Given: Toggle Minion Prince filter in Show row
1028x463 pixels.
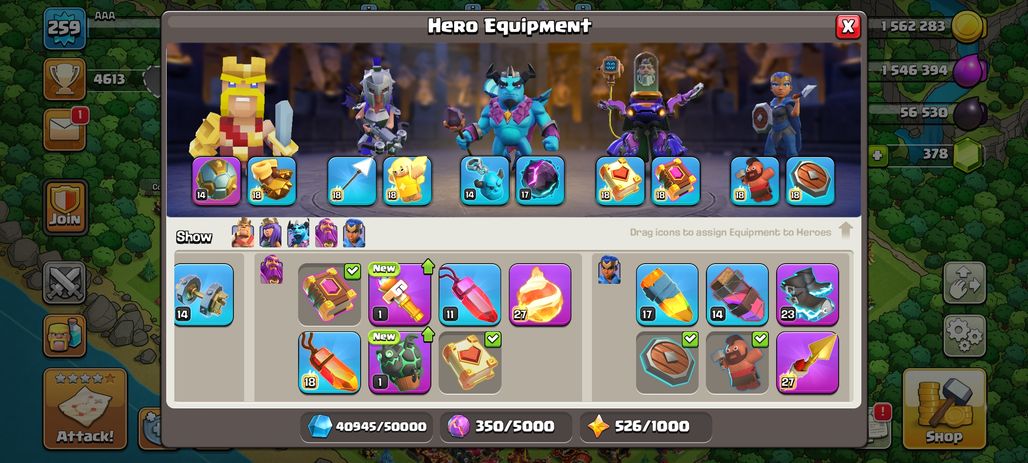Looking at the screenshot, I should coord(298,233).
